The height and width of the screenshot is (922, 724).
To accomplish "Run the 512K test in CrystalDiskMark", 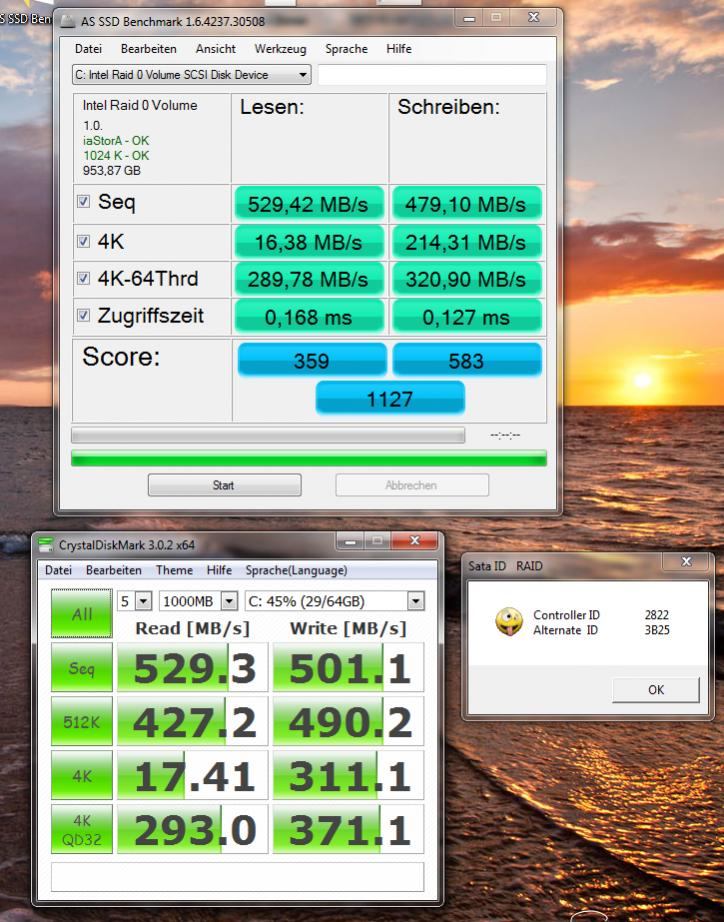I will click(82, 721).
